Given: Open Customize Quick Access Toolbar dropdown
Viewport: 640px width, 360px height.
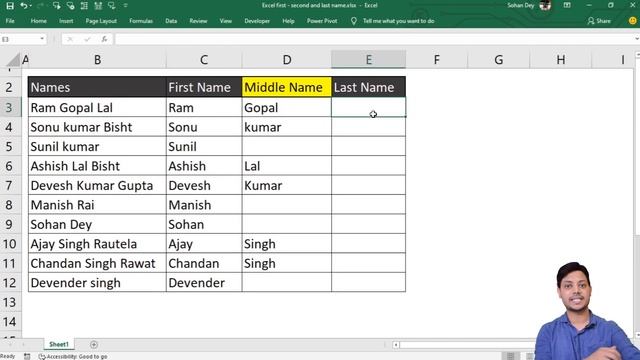Looking at the screenshot, I should coord(125,6).
